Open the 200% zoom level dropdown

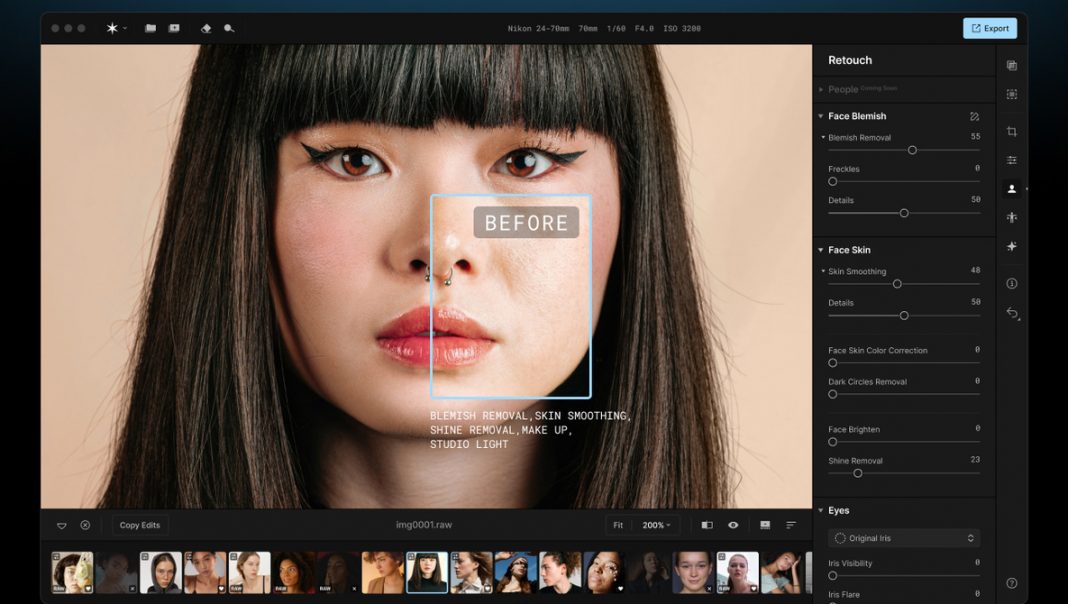click(657, 525)
